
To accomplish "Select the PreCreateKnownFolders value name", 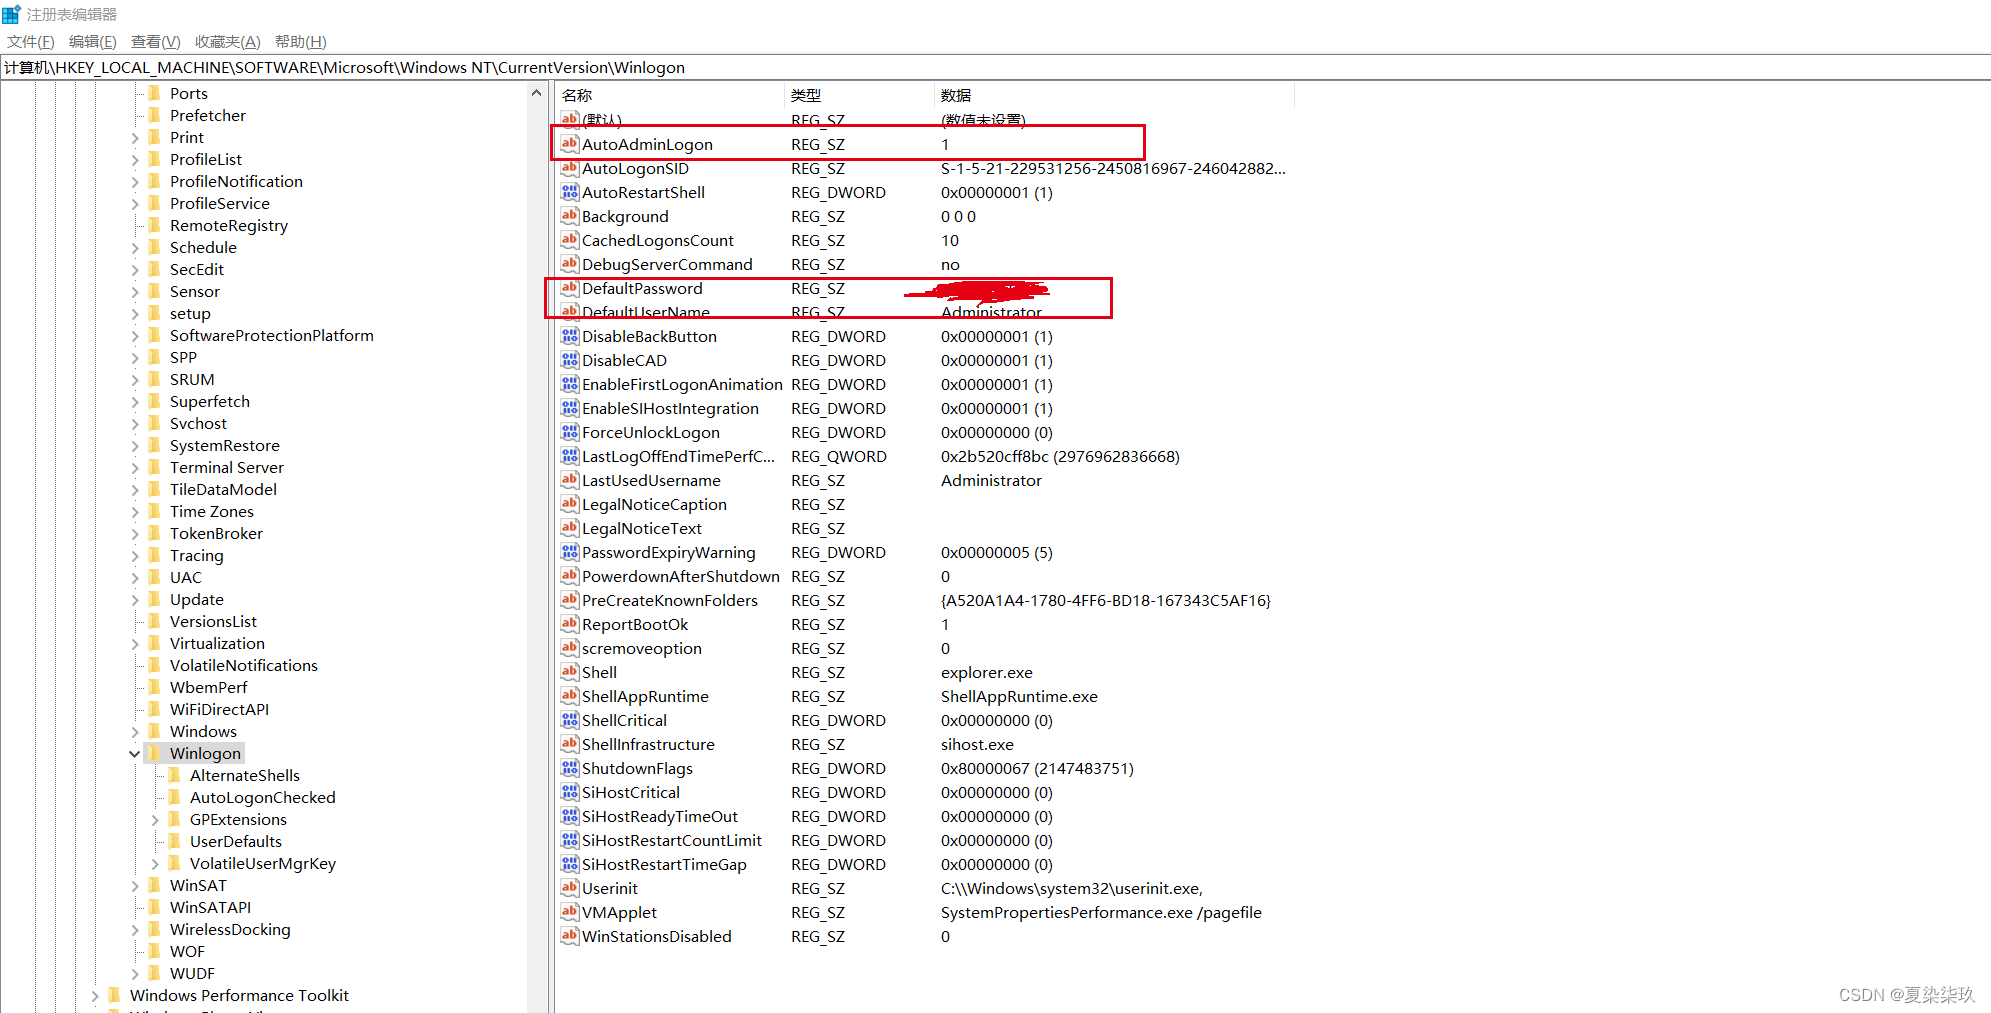I will click(x=670, y=600).
